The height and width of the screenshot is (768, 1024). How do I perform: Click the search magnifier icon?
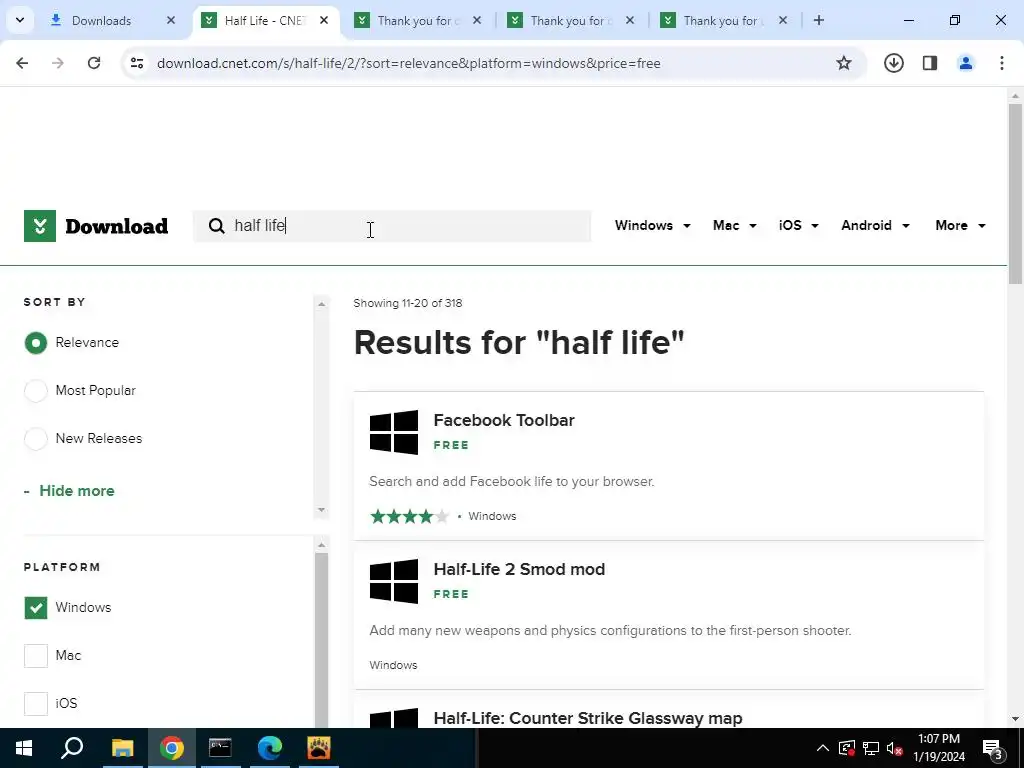216,226
